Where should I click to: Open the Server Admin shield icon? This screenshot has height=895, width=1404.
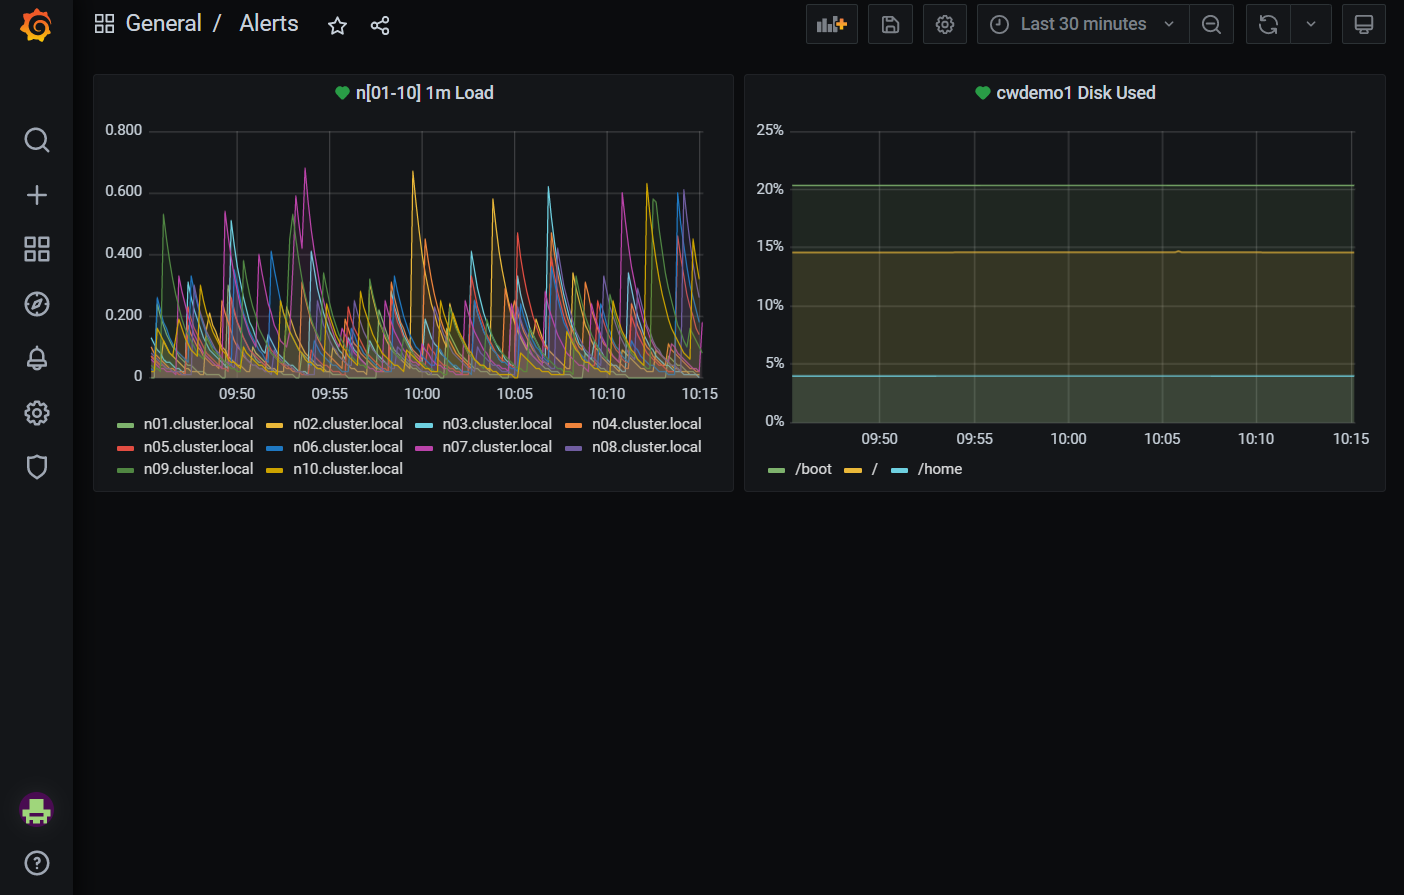pos(36,467)
